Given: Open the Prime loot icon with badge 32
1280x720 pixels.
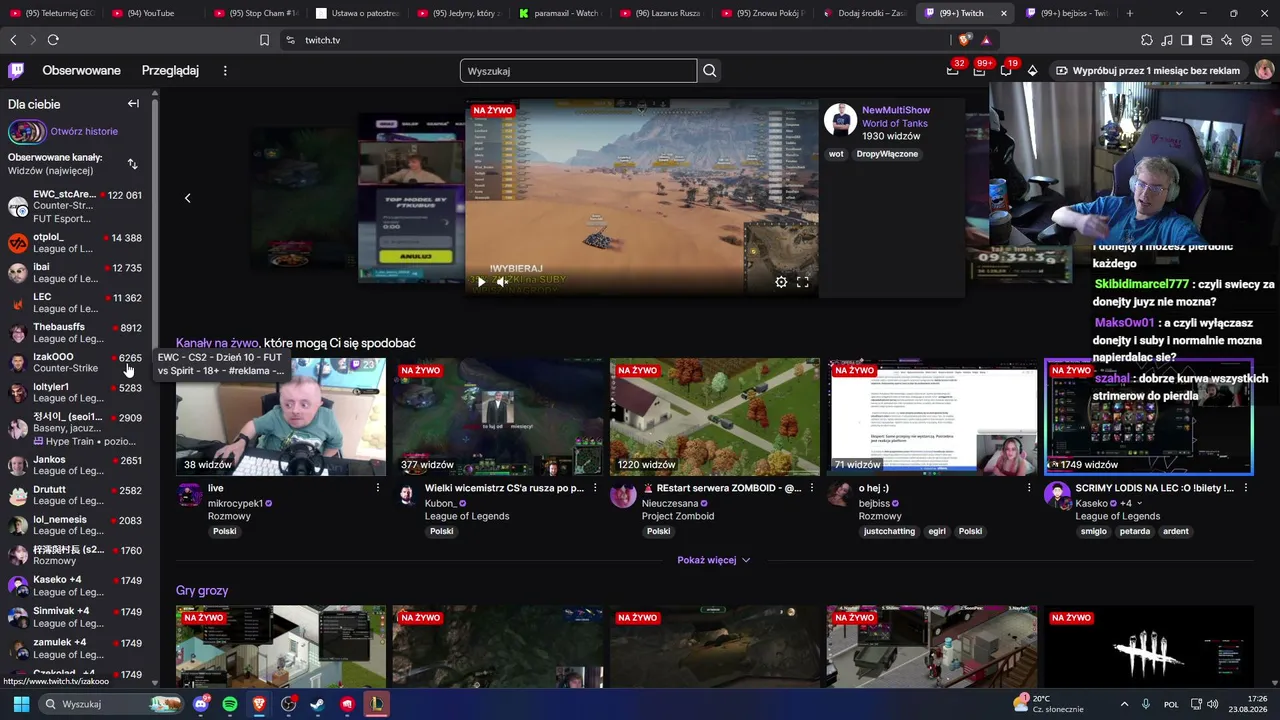Looking at the screenshot, I should (x=953, y=71).
